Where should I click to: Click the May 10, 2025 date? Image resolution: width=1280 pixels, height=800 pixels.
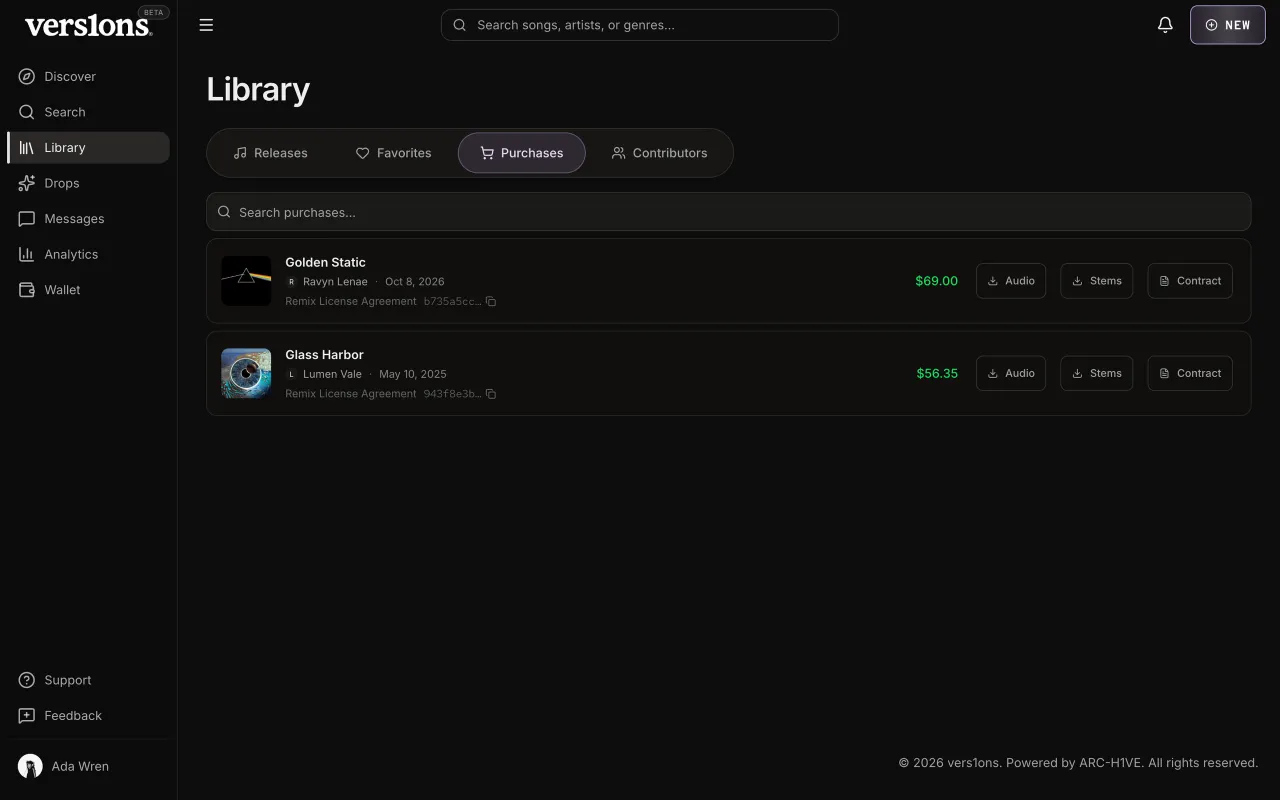(413, 374)
